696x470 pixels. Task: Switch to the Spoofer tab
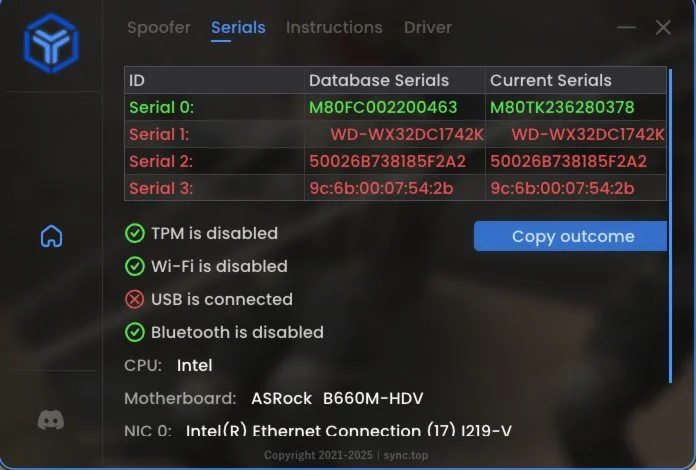(159, 28)
